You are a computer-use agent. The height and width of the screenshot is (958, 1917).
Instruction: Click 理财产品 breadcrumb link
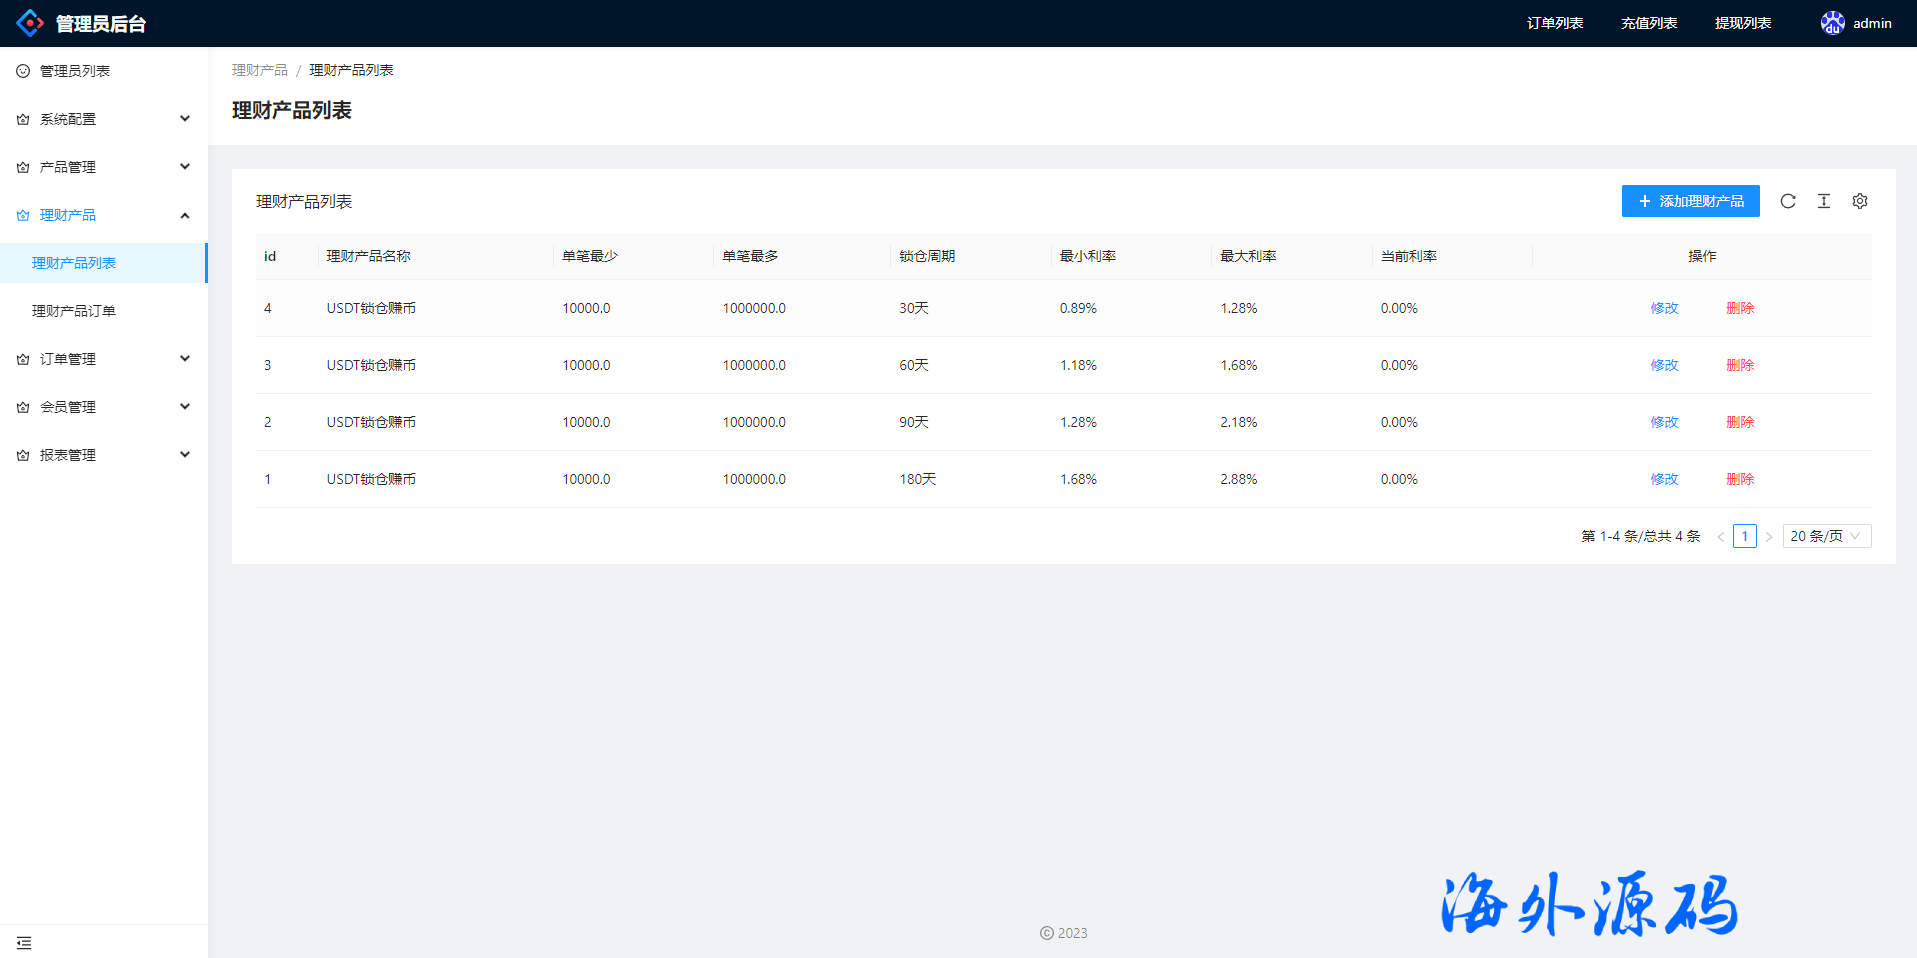click(260, 70)
